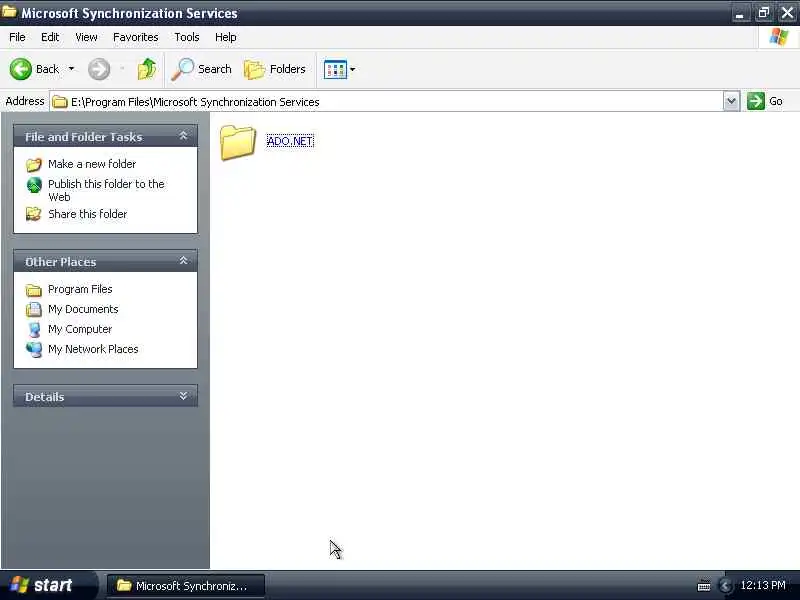This screenshot has height=600, width=800.
Task: Expand the address bar dropdown arrow
Action: click(731, 101)
